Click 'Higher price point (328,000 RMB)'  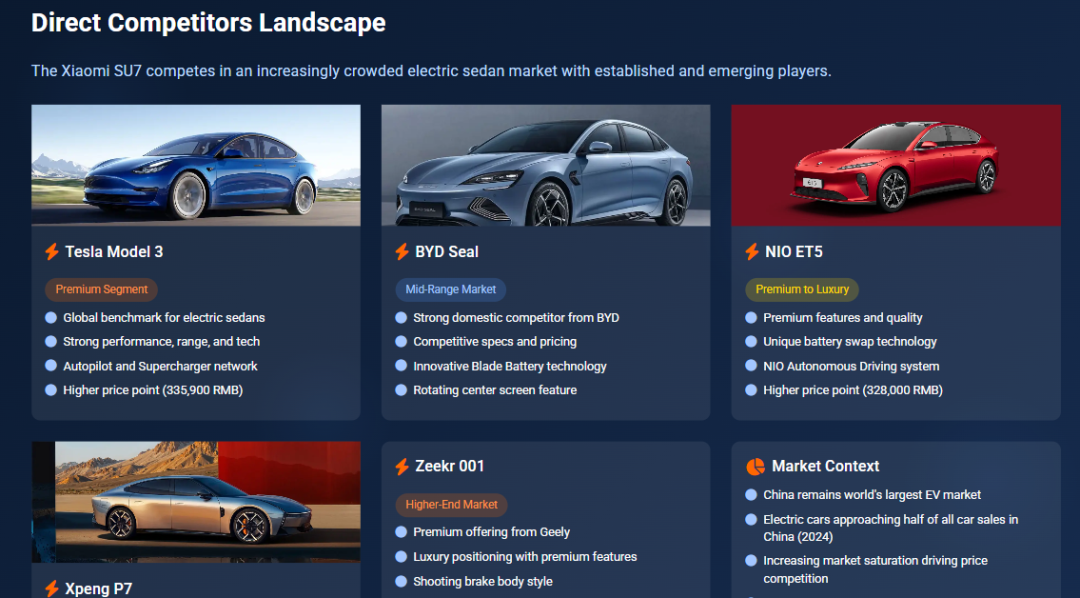(853, 390)
